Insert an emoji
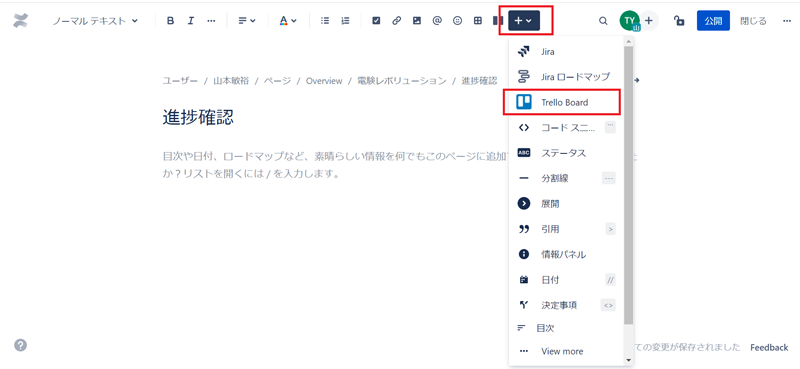 pos(458,21)
